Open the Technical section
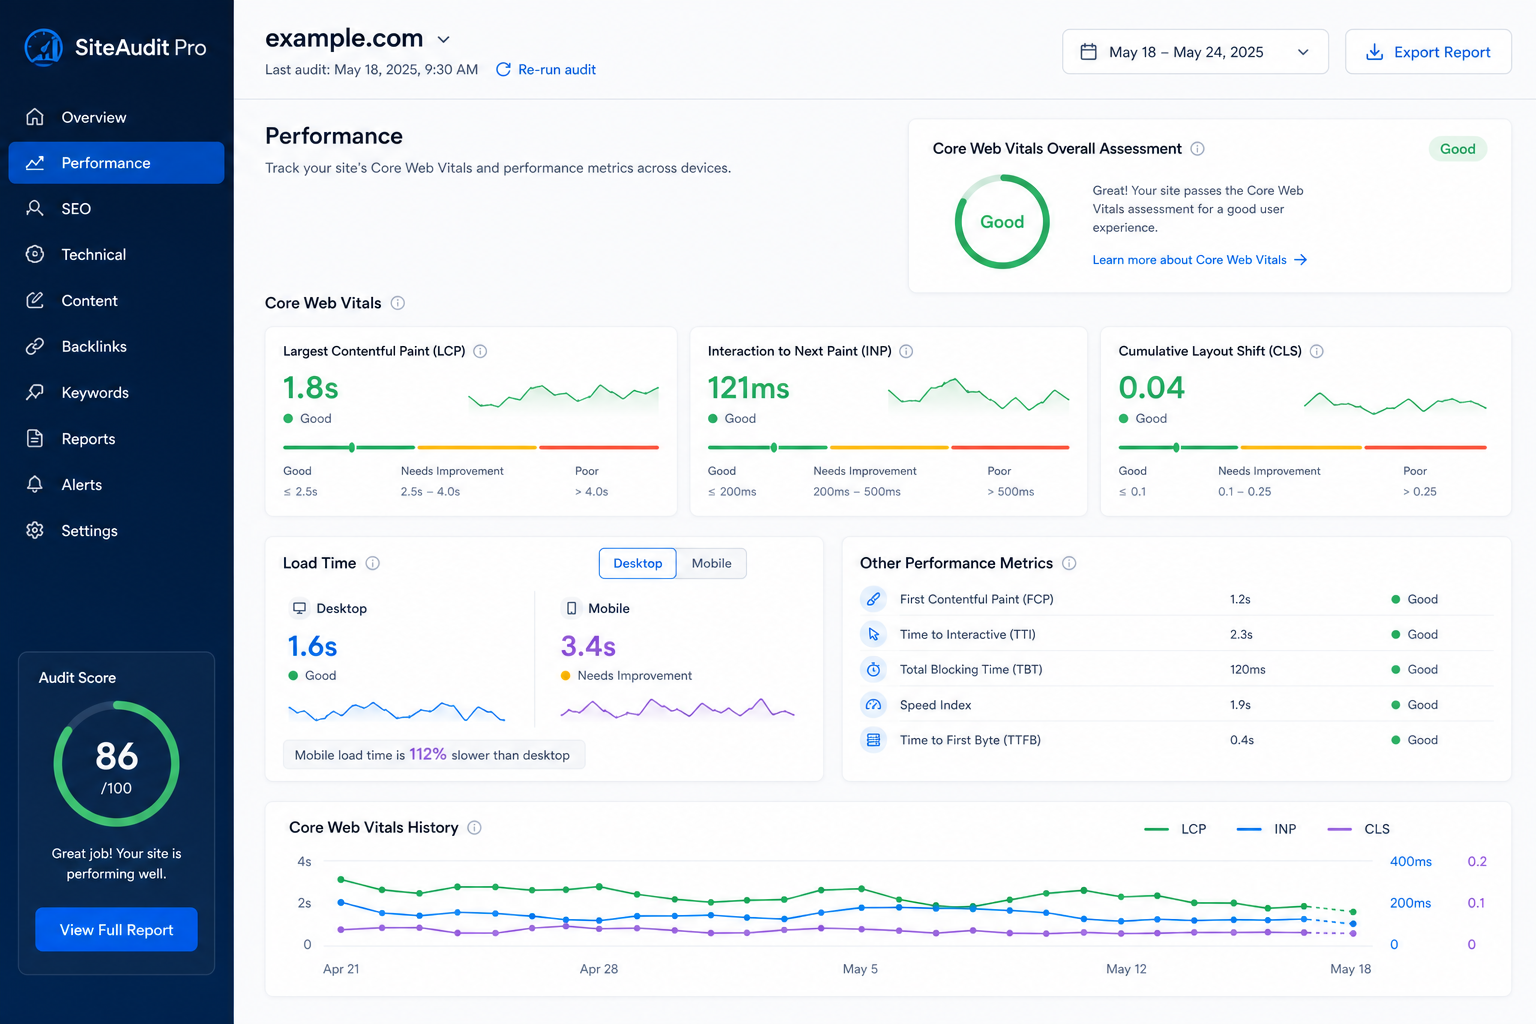The width and height of the screenshot is (1536, 1024). point(116,255)
